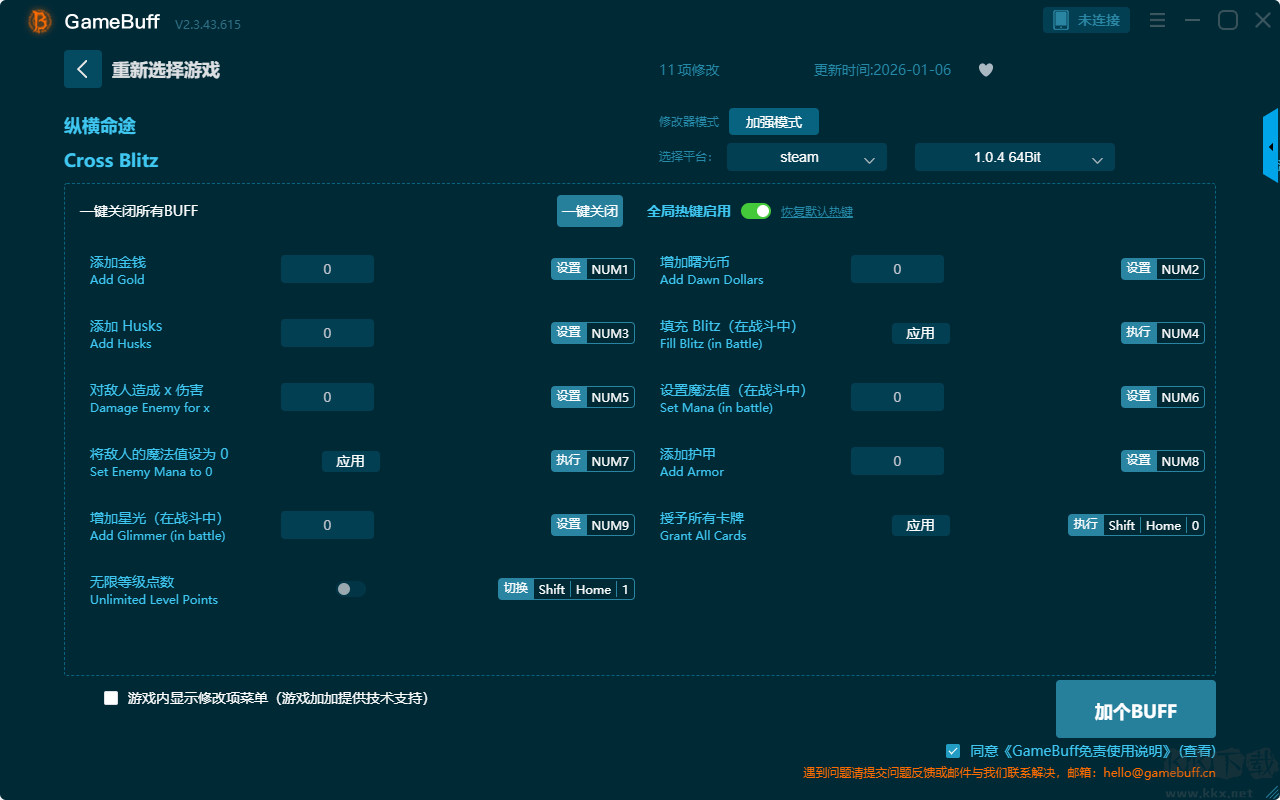1280x800 pixels.
Task: Click the 纵横命途 game name
Action: [x=100, y=126]
